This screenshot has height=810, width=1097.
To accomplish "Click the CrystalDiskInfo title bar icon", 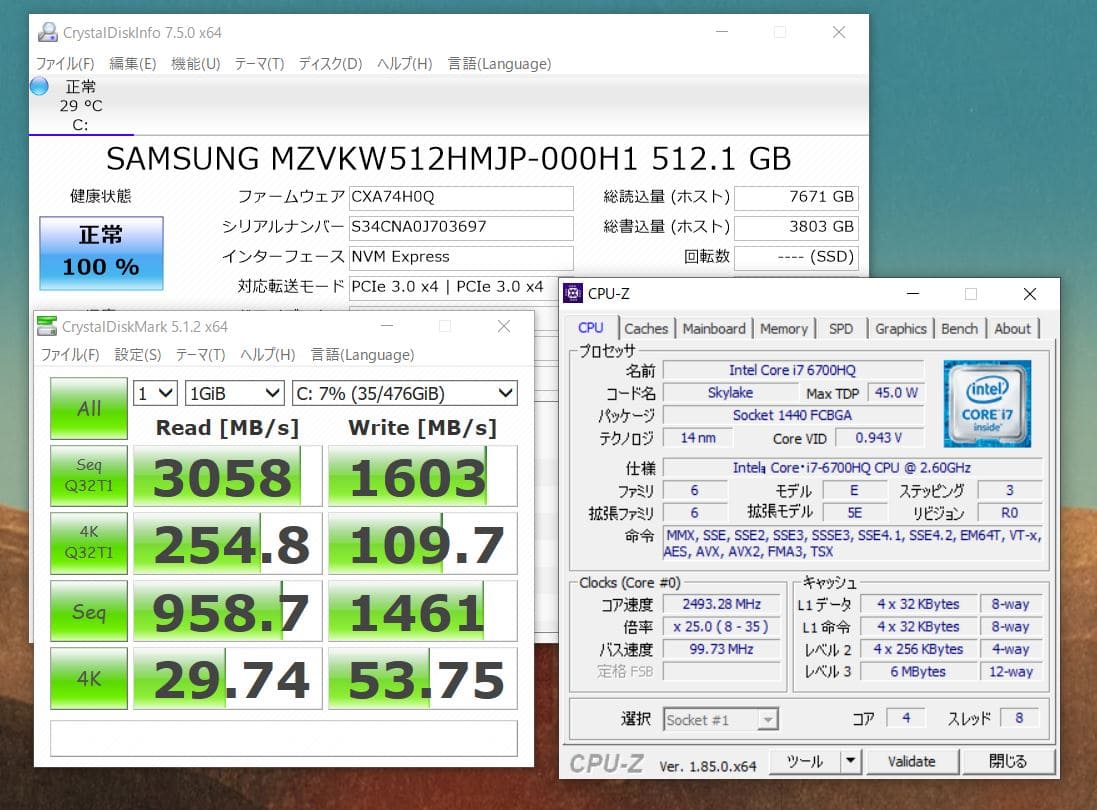I will tap(47, 32).
